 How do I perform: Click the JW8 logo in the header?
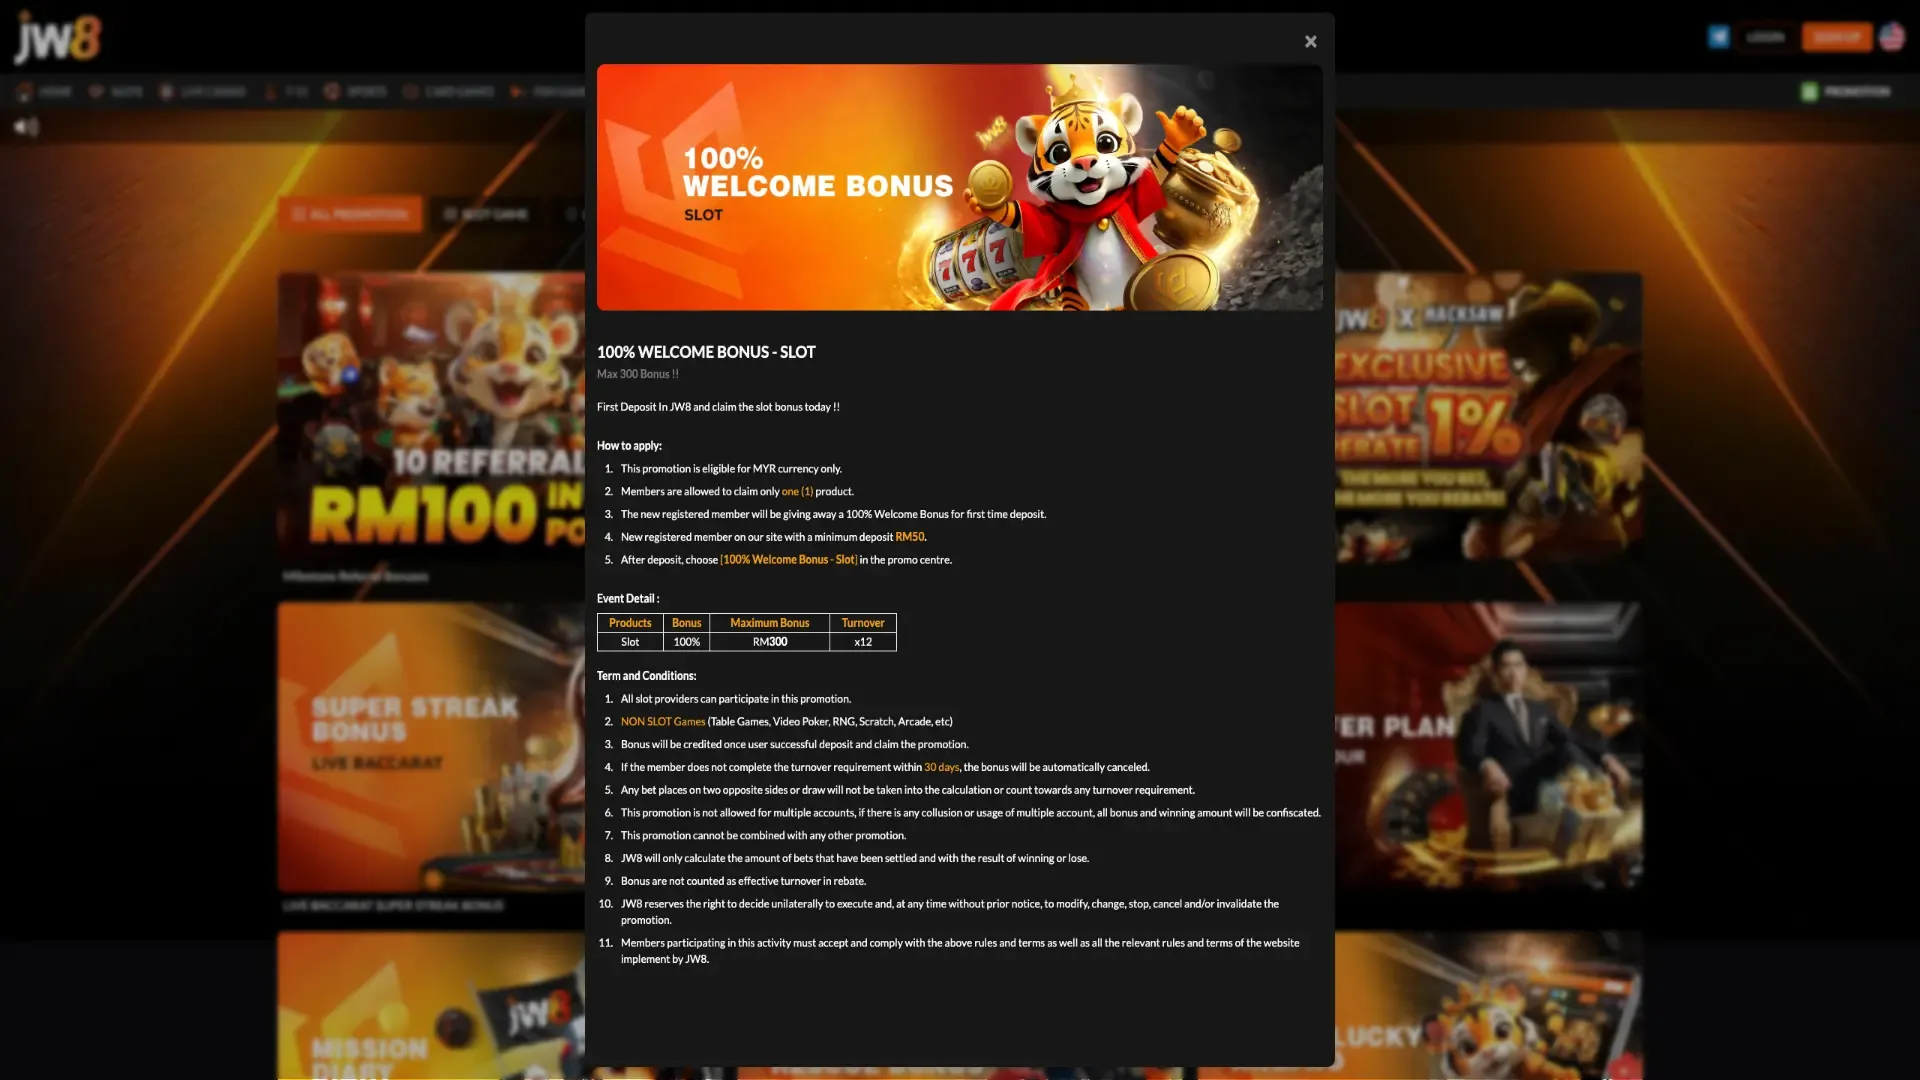click(58, 38)
